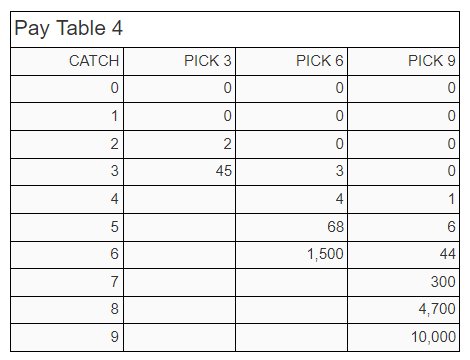Screen dimensions: 470x360
Task: Click the empty PICK 3 cell in row 4
Action: (x=180, y=199)
